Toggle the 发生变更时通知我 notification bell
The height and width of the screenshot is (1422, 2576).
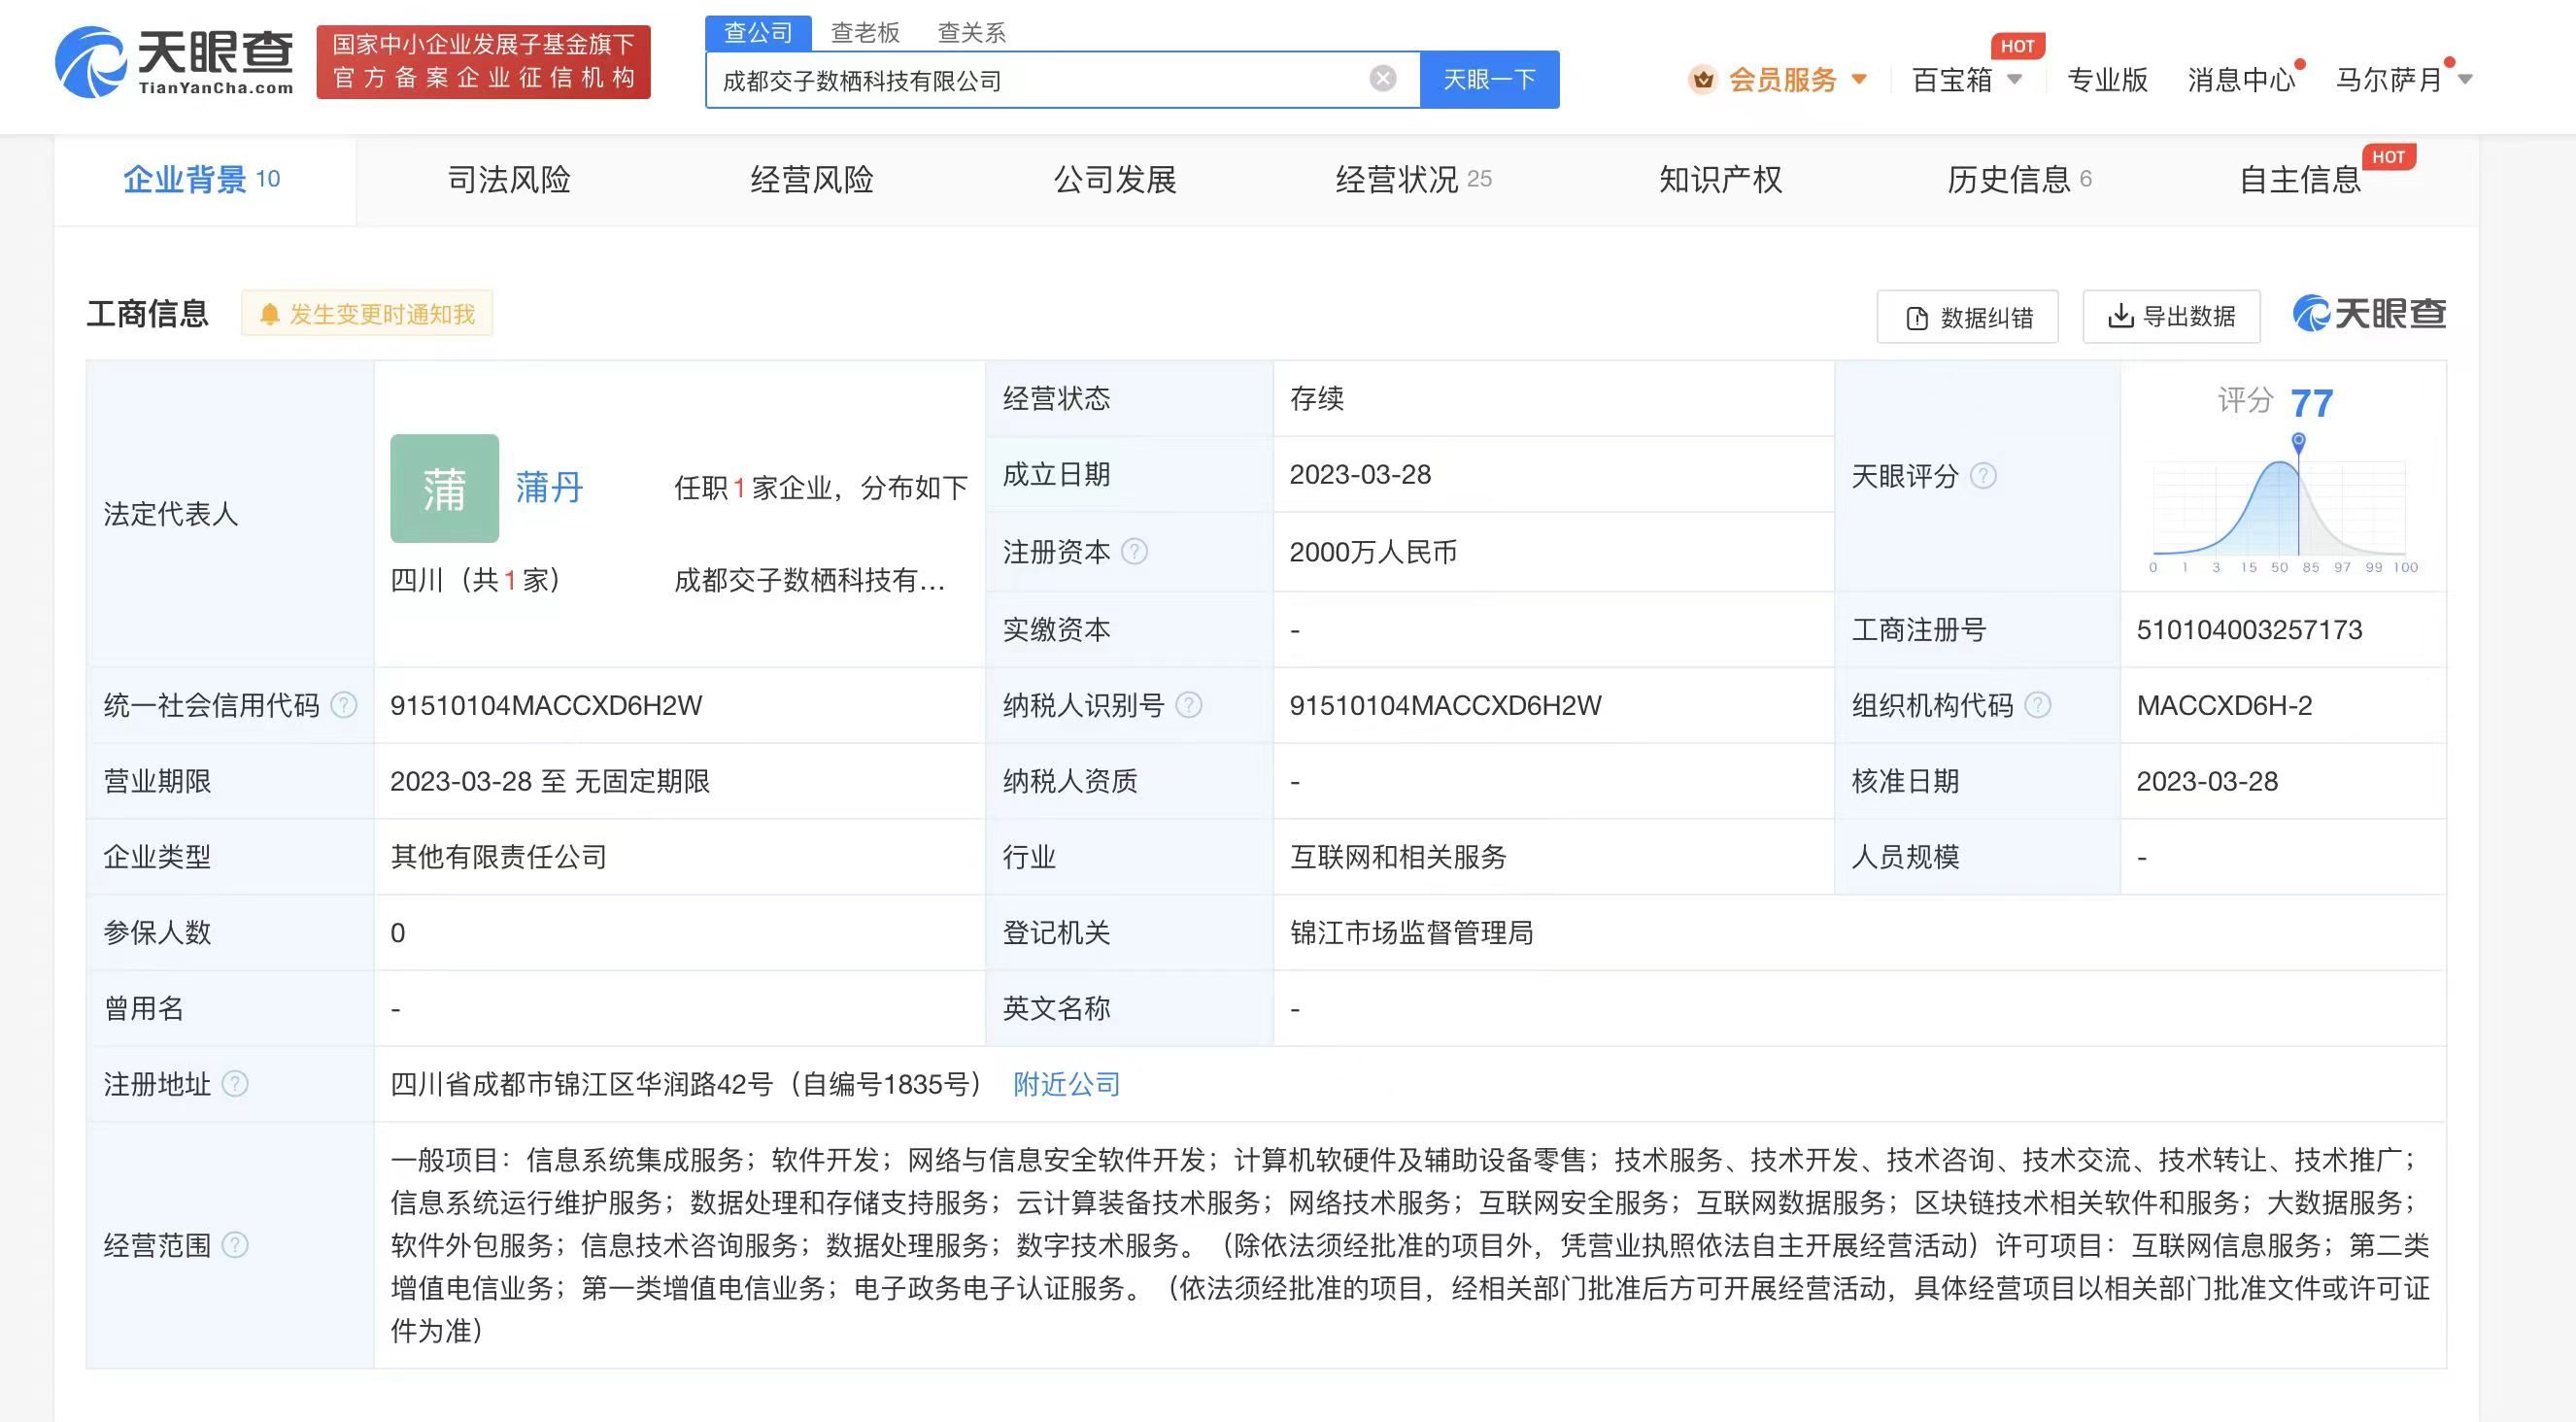(367, 313)
